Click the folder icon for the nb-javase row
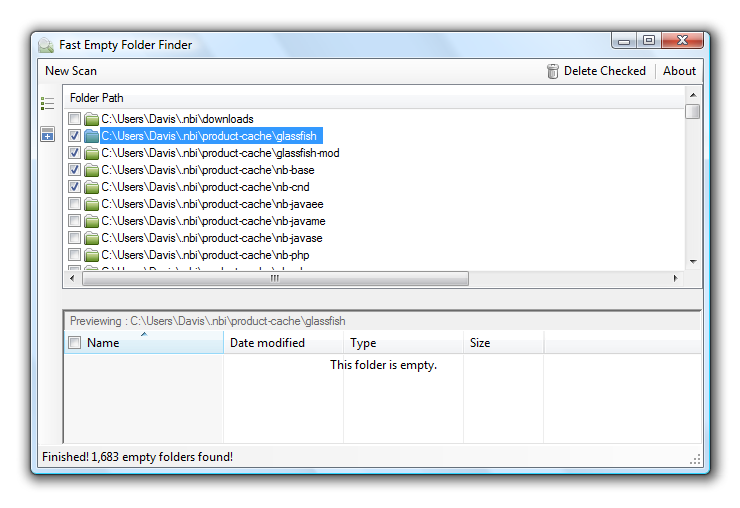The height and width of the screenshot is (508, 740). [91, 238]
